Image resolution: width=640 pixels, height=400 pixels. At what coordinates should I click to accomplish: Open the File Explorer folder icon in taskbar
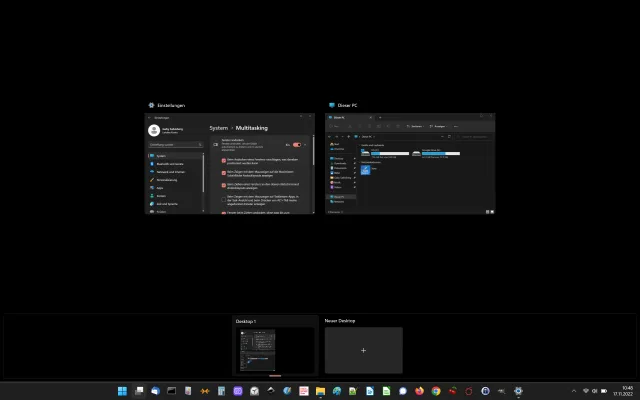click(320, 391)
